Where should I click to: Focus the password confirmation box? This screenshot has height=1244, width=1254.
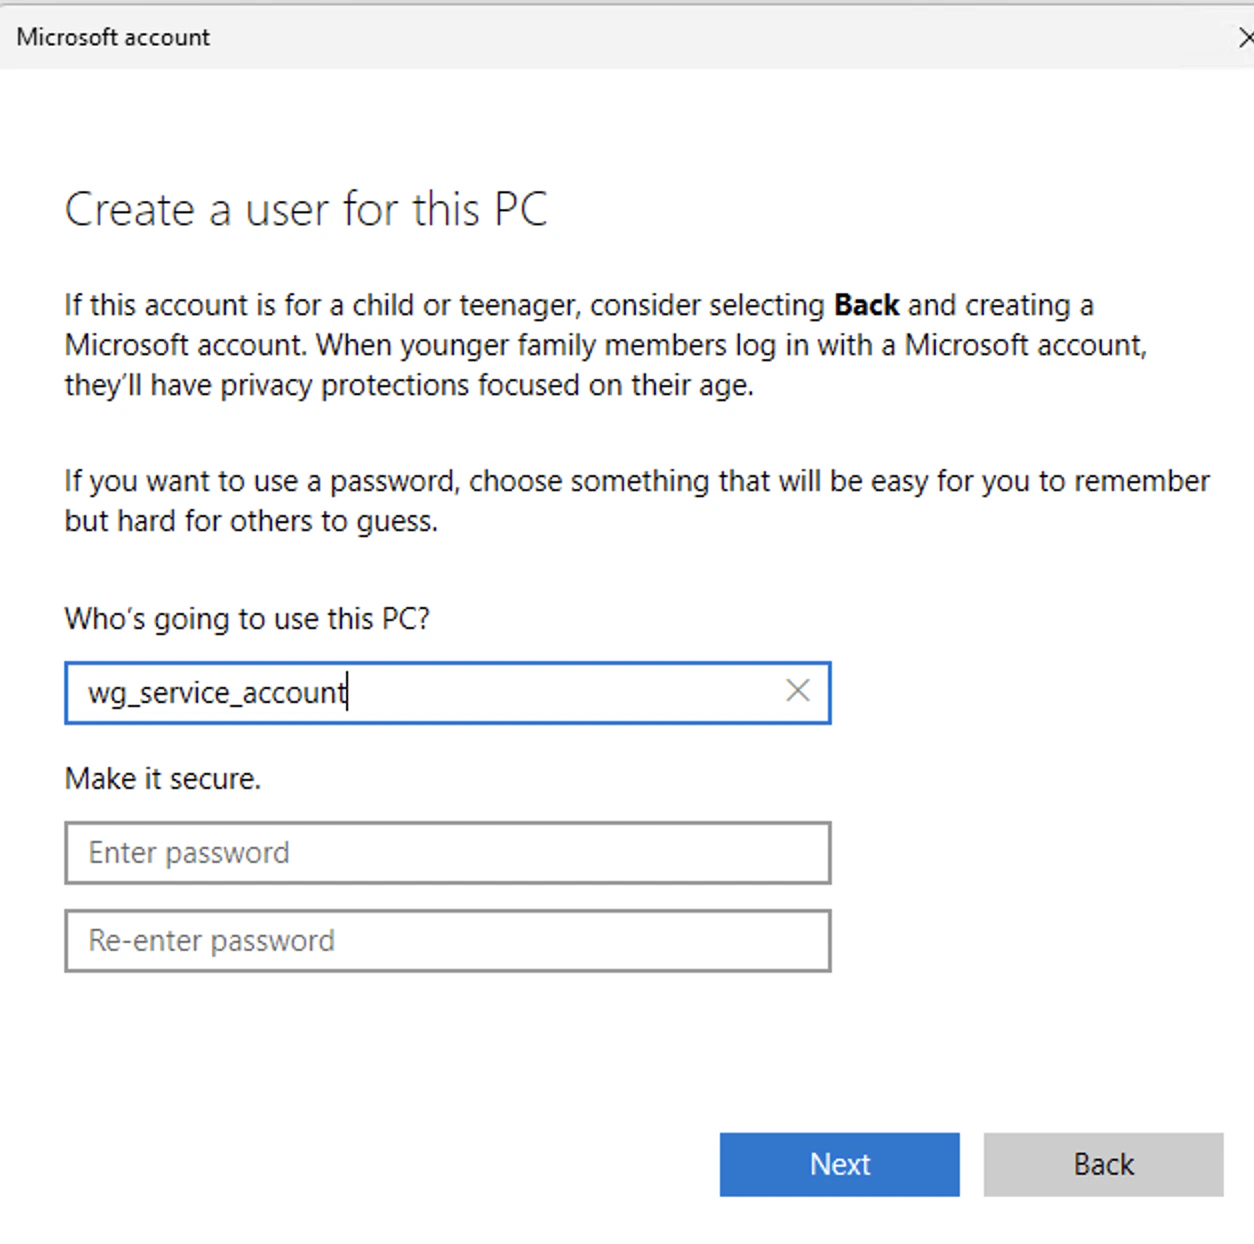pos(447,940)
